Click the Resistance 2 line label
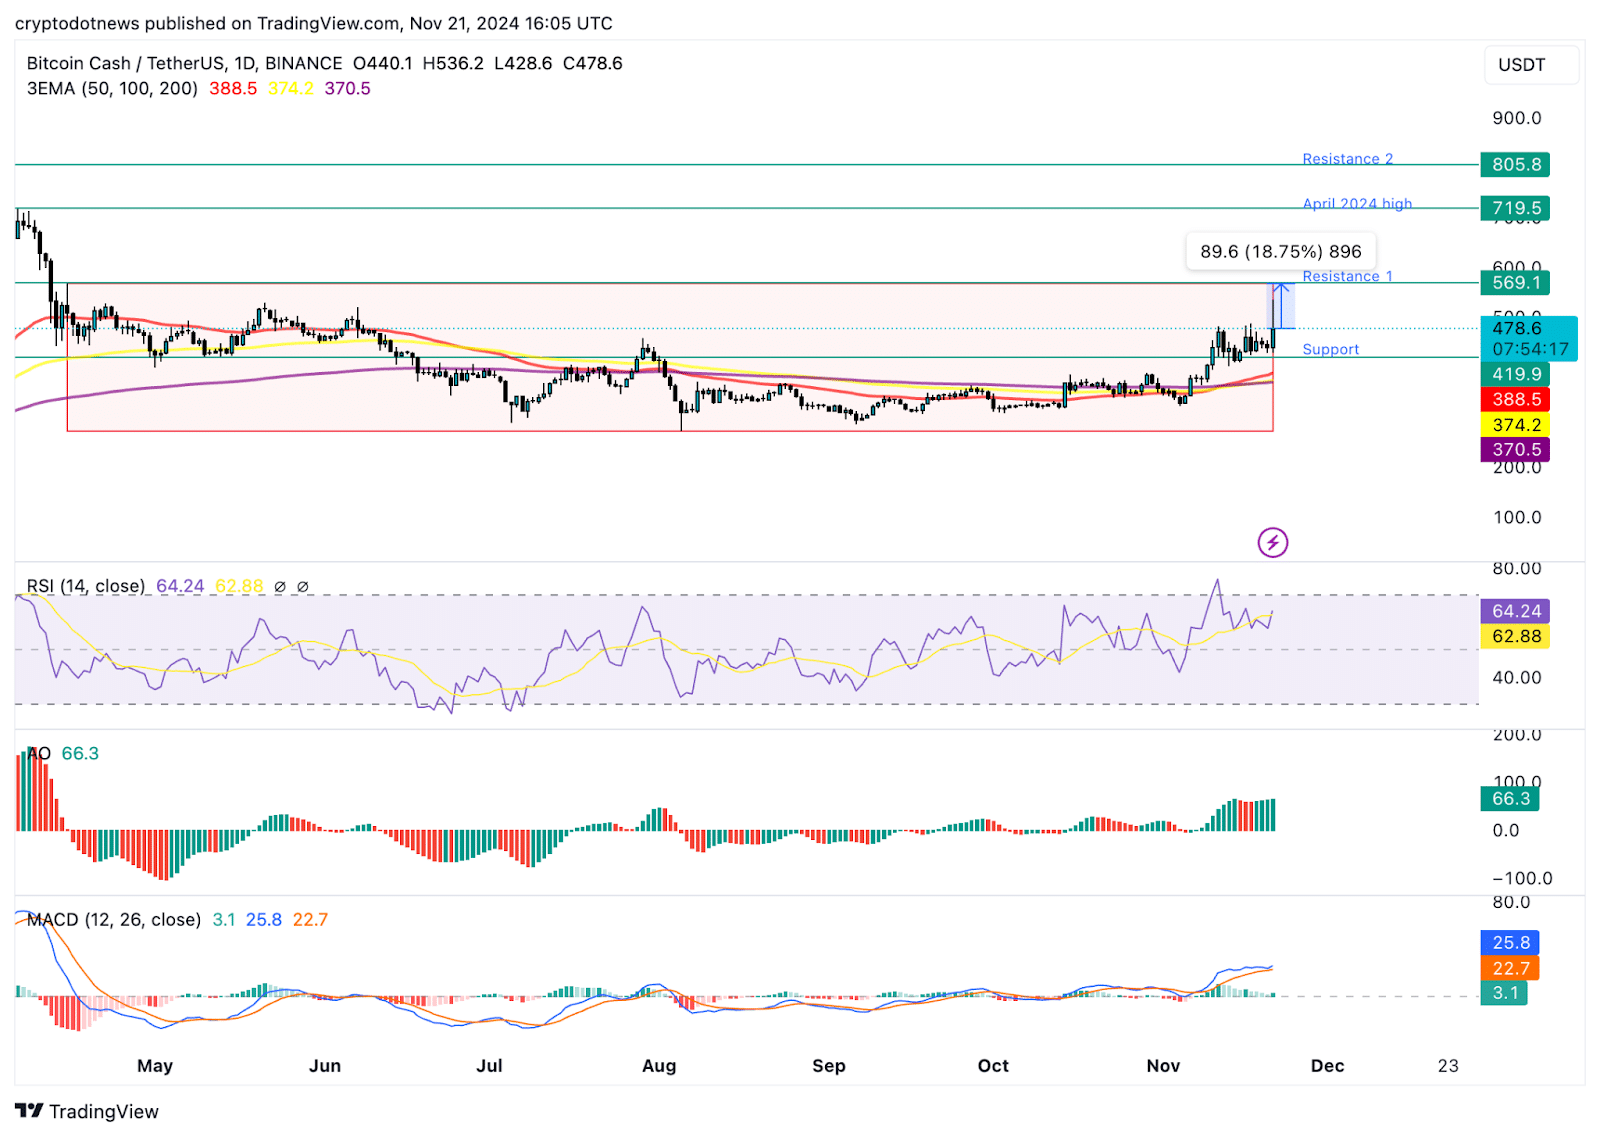This screenshot has height=1137, width=1600. (1347, 159)
